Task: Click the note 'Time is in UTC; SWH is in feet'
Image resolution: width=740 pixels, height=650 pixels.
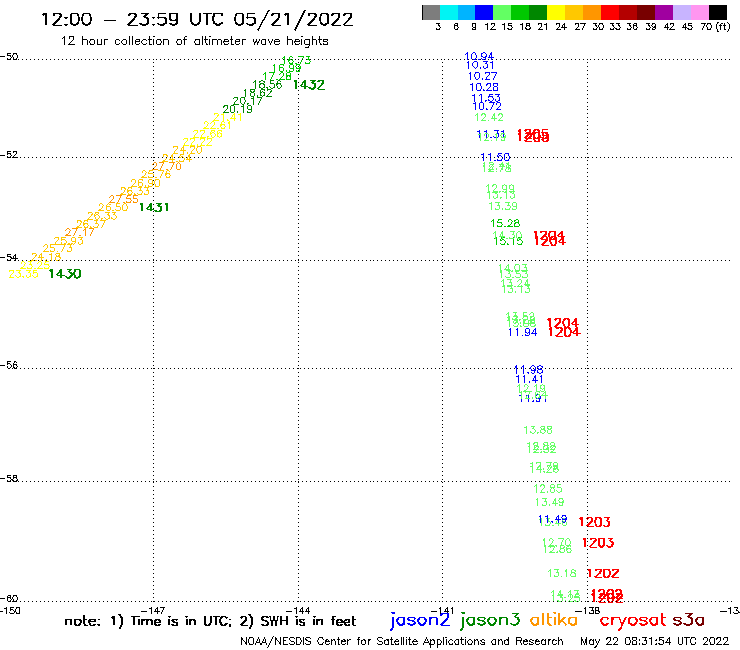Action: click(210, 621)
